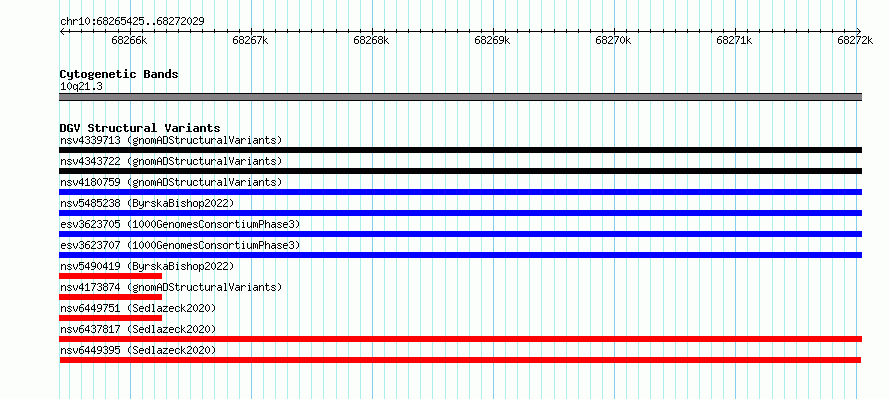Image resolution: width=890 pixels, height=399 pixels.
Task: Select the black bar under nsv4339713
Action: (x=460, y=150)
